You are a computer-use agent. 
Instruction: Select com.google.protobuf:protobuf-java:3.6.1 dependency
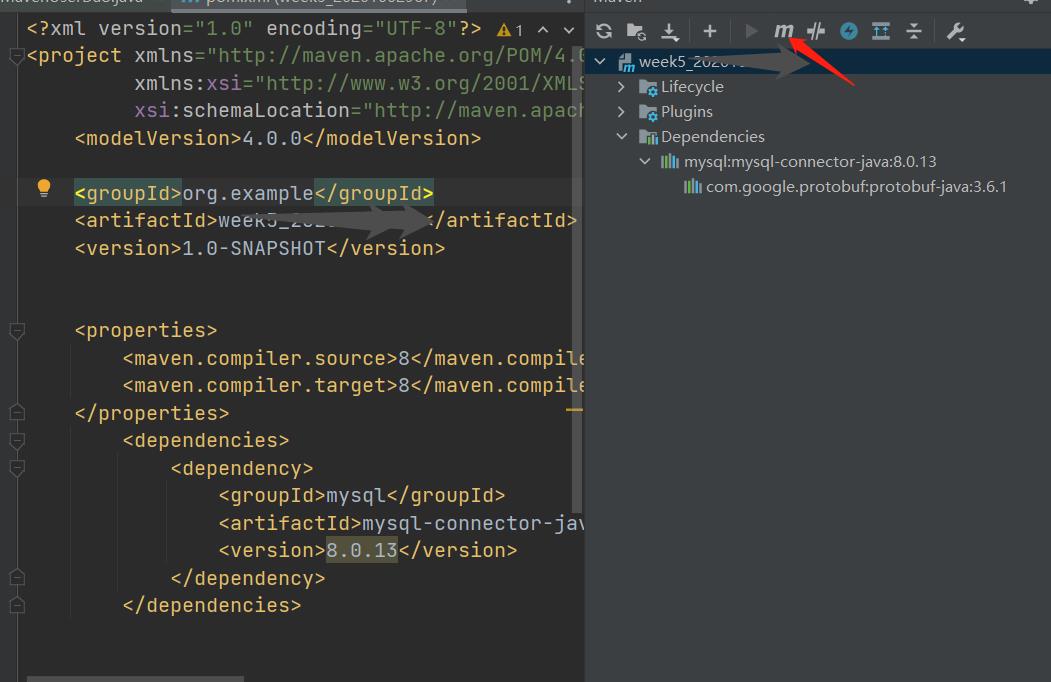point(845,186)
